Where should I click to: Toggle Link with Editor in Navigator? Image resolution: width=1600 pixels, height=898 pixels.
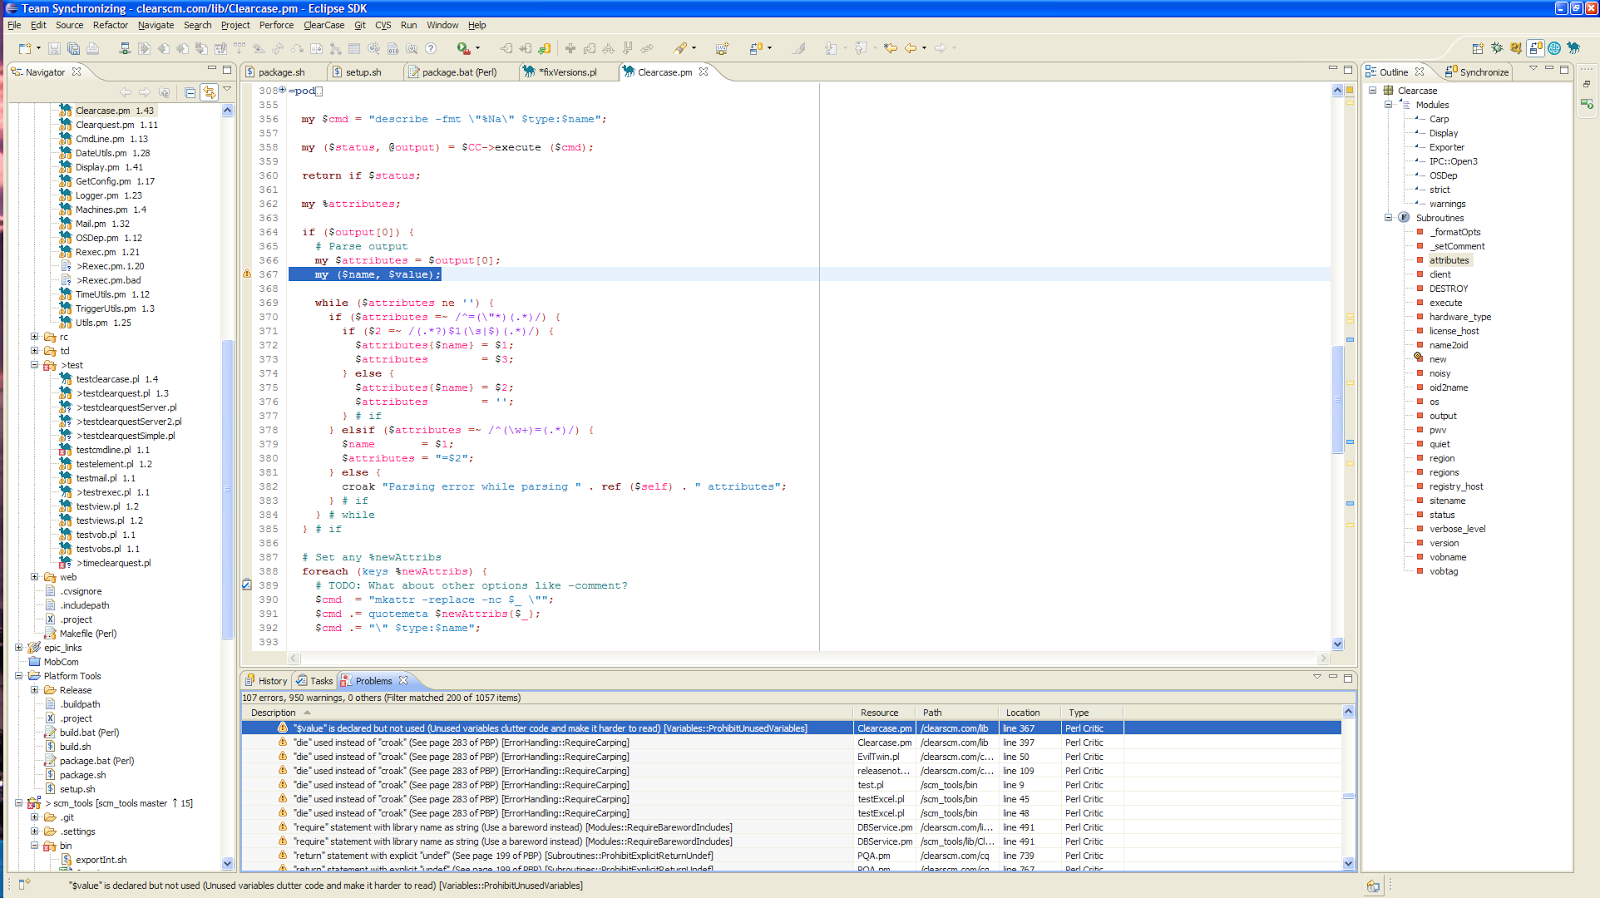coord(209,92)
